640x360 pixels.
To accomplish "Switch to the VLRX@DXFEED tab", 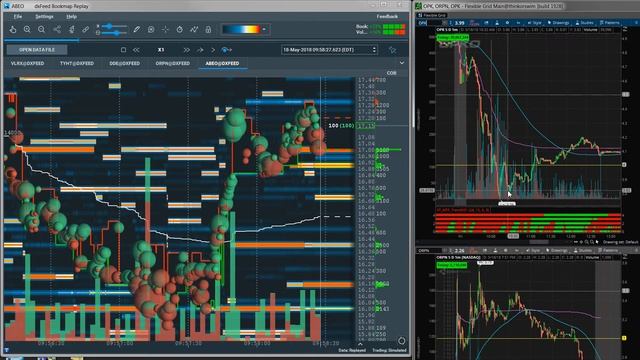I will pos(27,64).
